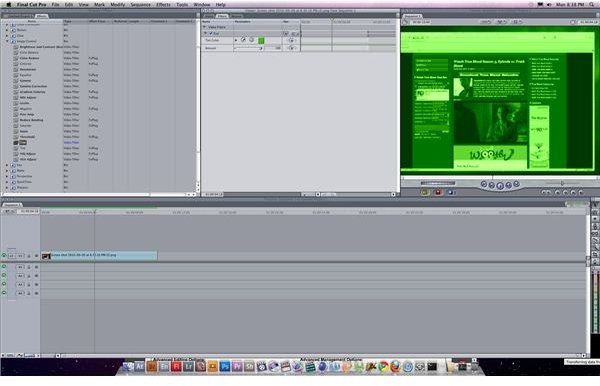This screenshot has width=600, height=386.
Task: Open the Effects menu
Action: [163, 5]
